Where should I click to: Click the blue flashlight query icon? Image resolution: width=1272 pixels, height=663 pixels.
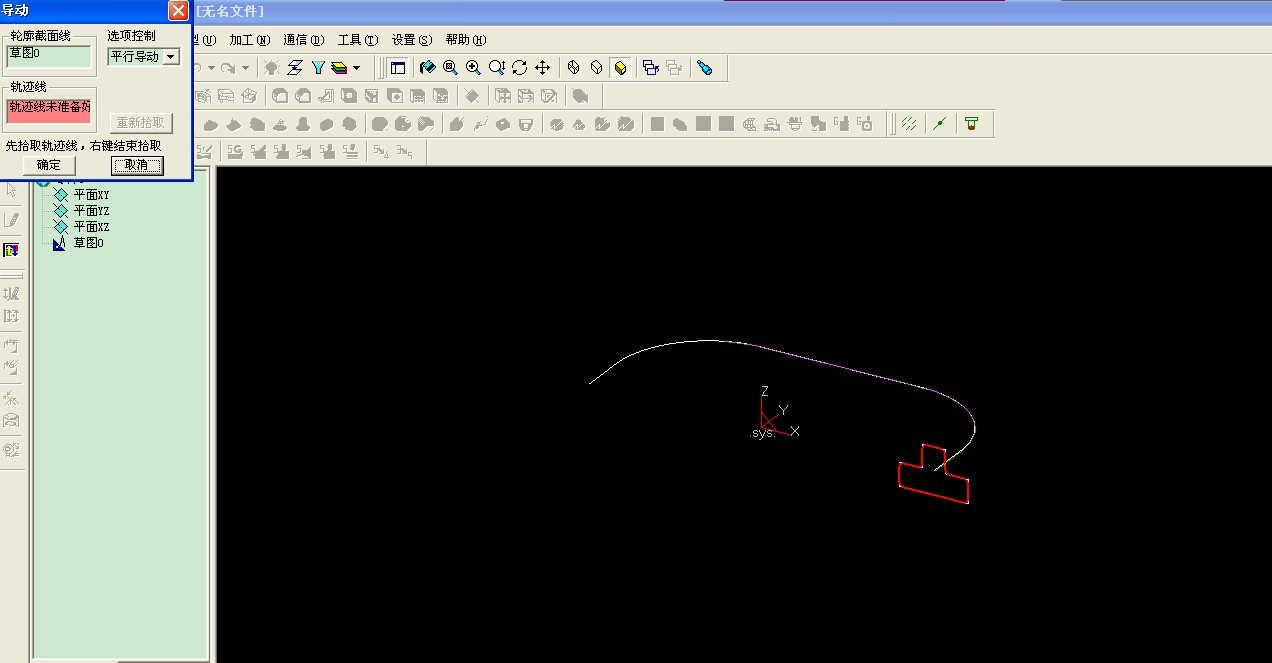(705, 68)
